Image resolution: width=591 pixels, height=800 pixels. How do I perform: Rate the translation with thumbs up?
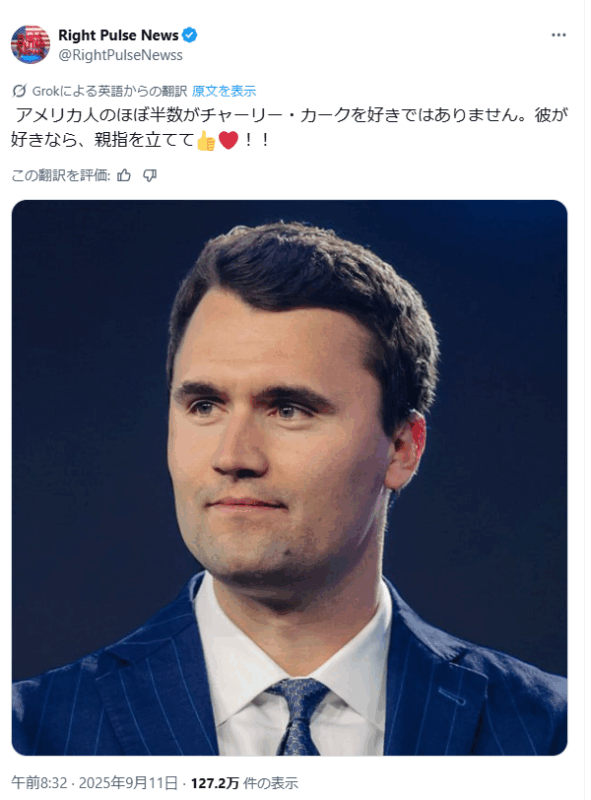[124, 176]
